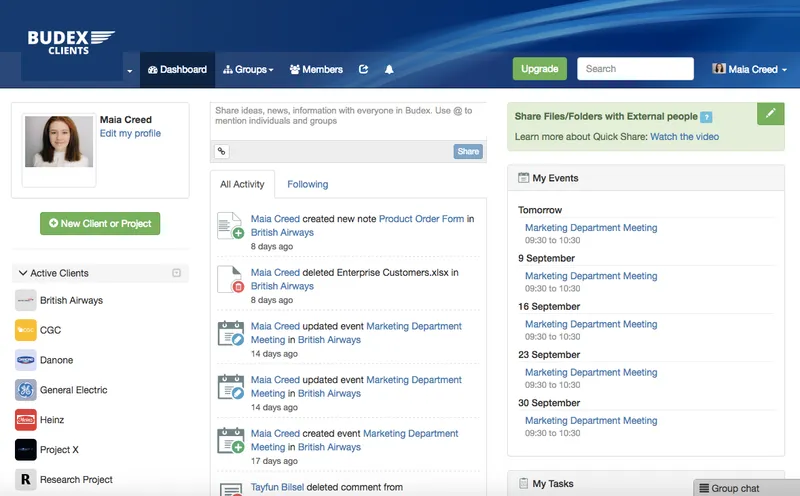Click the Project X dark icon
This screenshot has height=496, width=800.
[26, 450]
